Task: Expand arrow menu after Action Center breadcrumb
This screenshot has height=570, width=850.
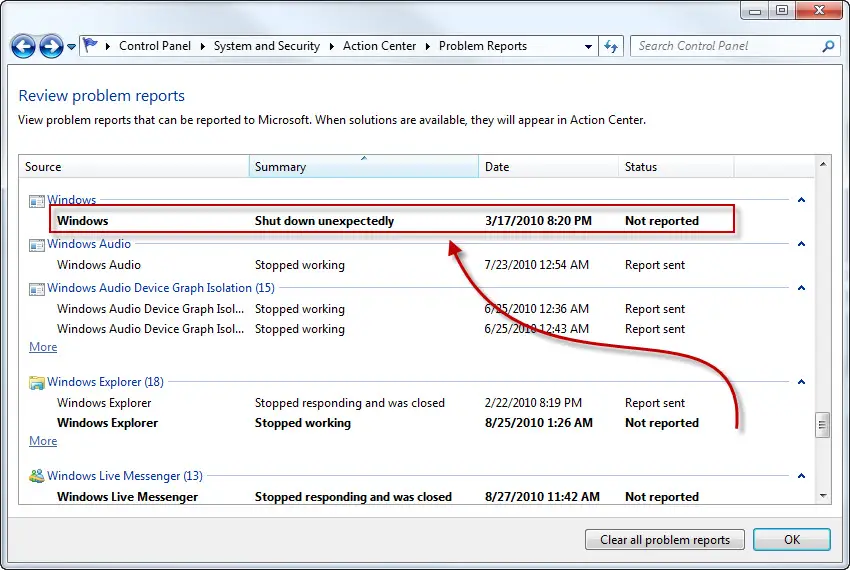Action: [x=427, y=47]
